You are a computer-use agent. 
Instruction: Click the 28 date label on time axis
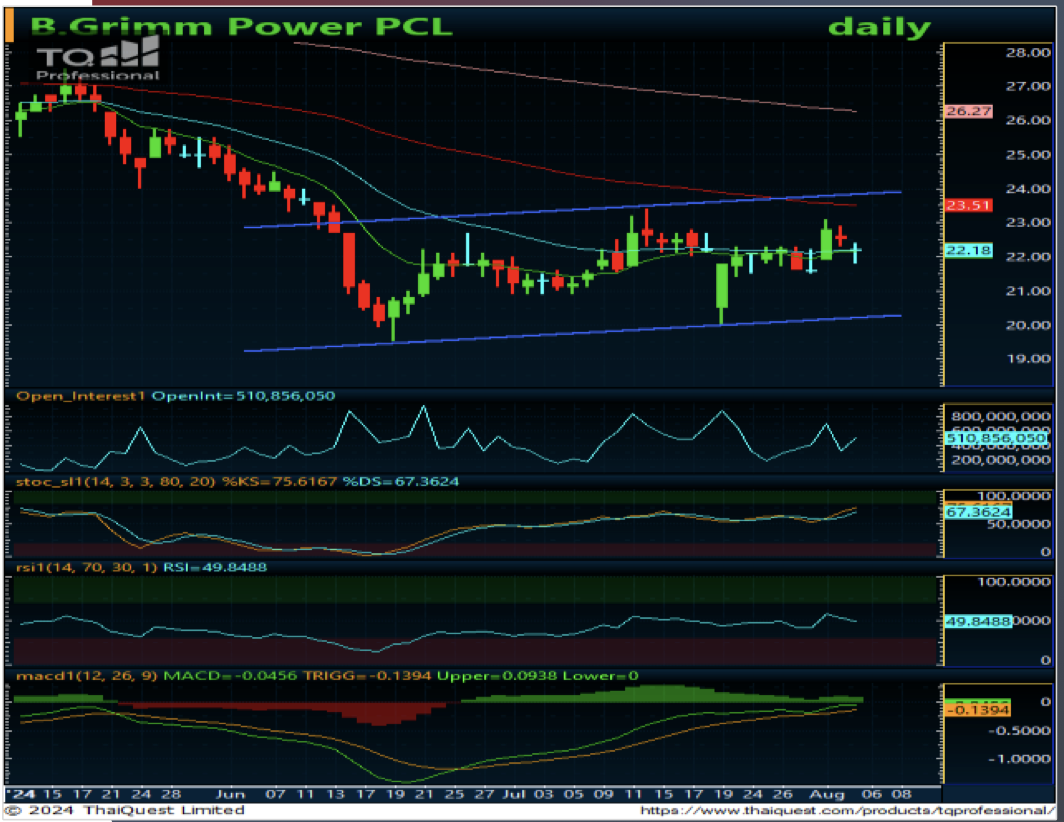[171, 793]
